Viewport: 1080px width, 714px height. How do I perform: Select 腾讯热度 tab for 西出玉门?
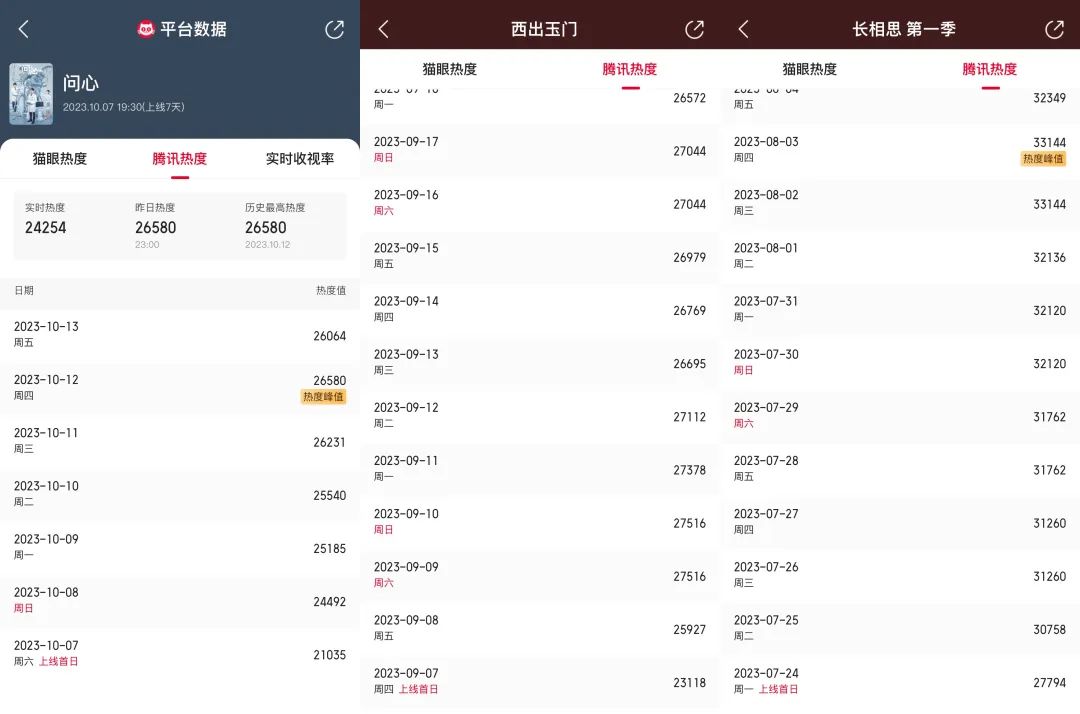click(630, 69)
